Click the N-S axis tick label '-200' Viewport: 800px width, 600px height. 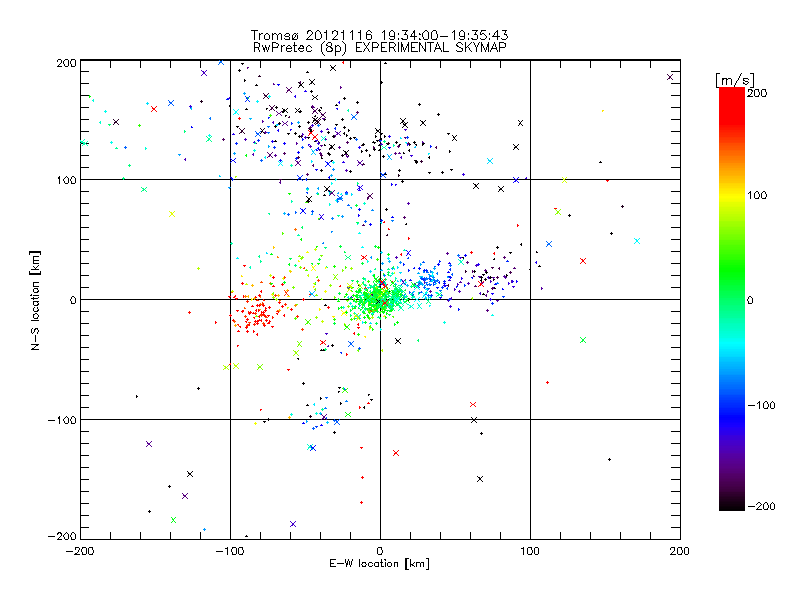pyautogui.click(x=62, y=536)
